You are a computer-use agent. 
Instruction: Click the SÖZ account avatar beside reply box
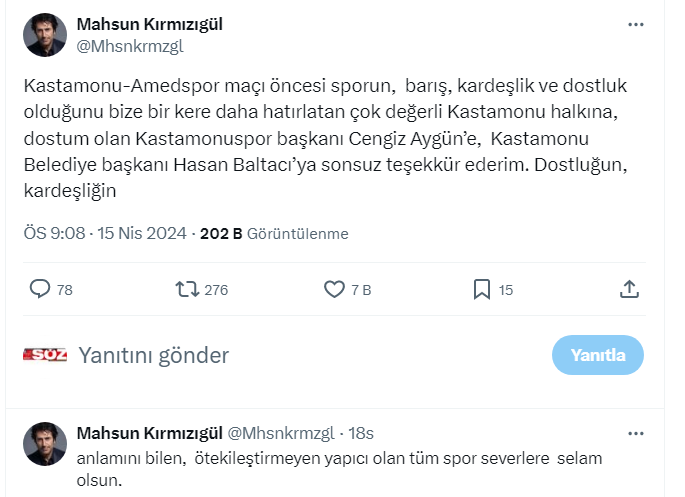point(45,355)
